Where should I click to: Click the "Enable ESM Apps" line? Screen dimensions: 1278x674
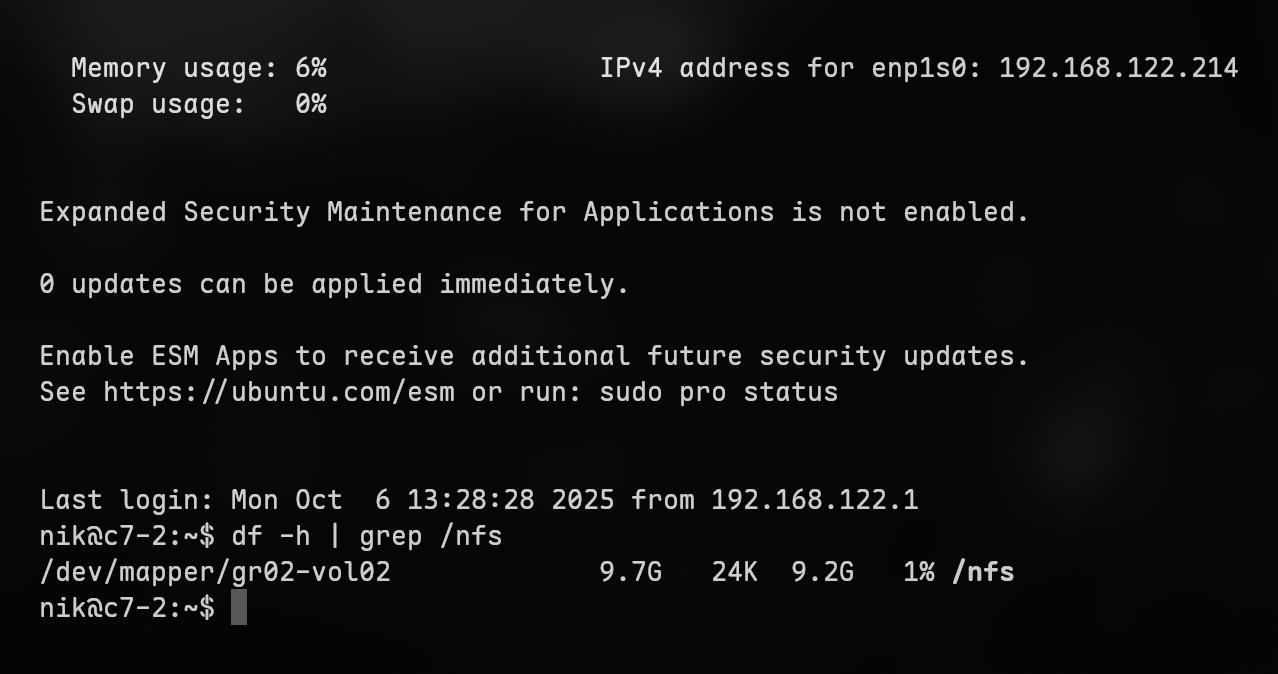534,356
